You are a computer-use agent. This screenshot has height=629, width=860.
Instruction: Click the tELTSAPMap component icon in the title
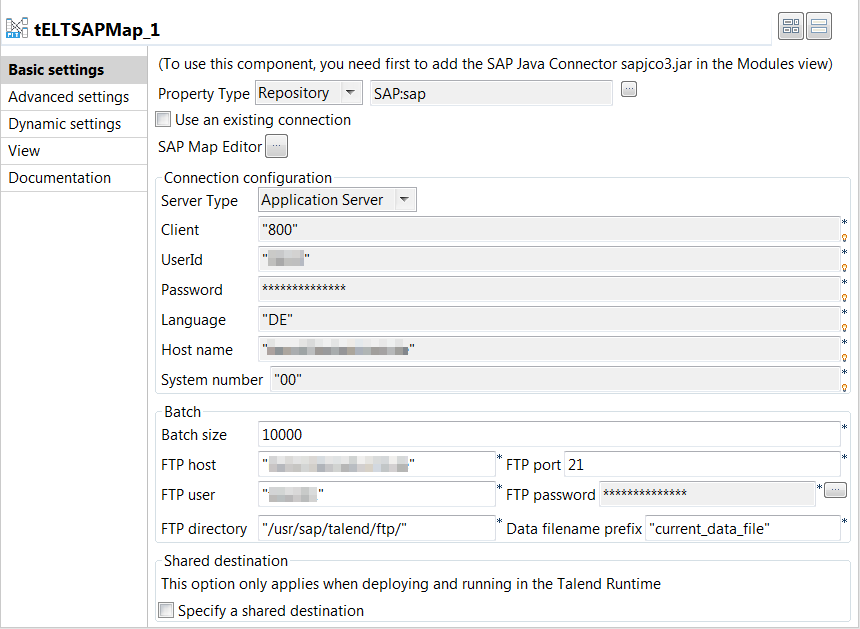(x=16, y=28)
